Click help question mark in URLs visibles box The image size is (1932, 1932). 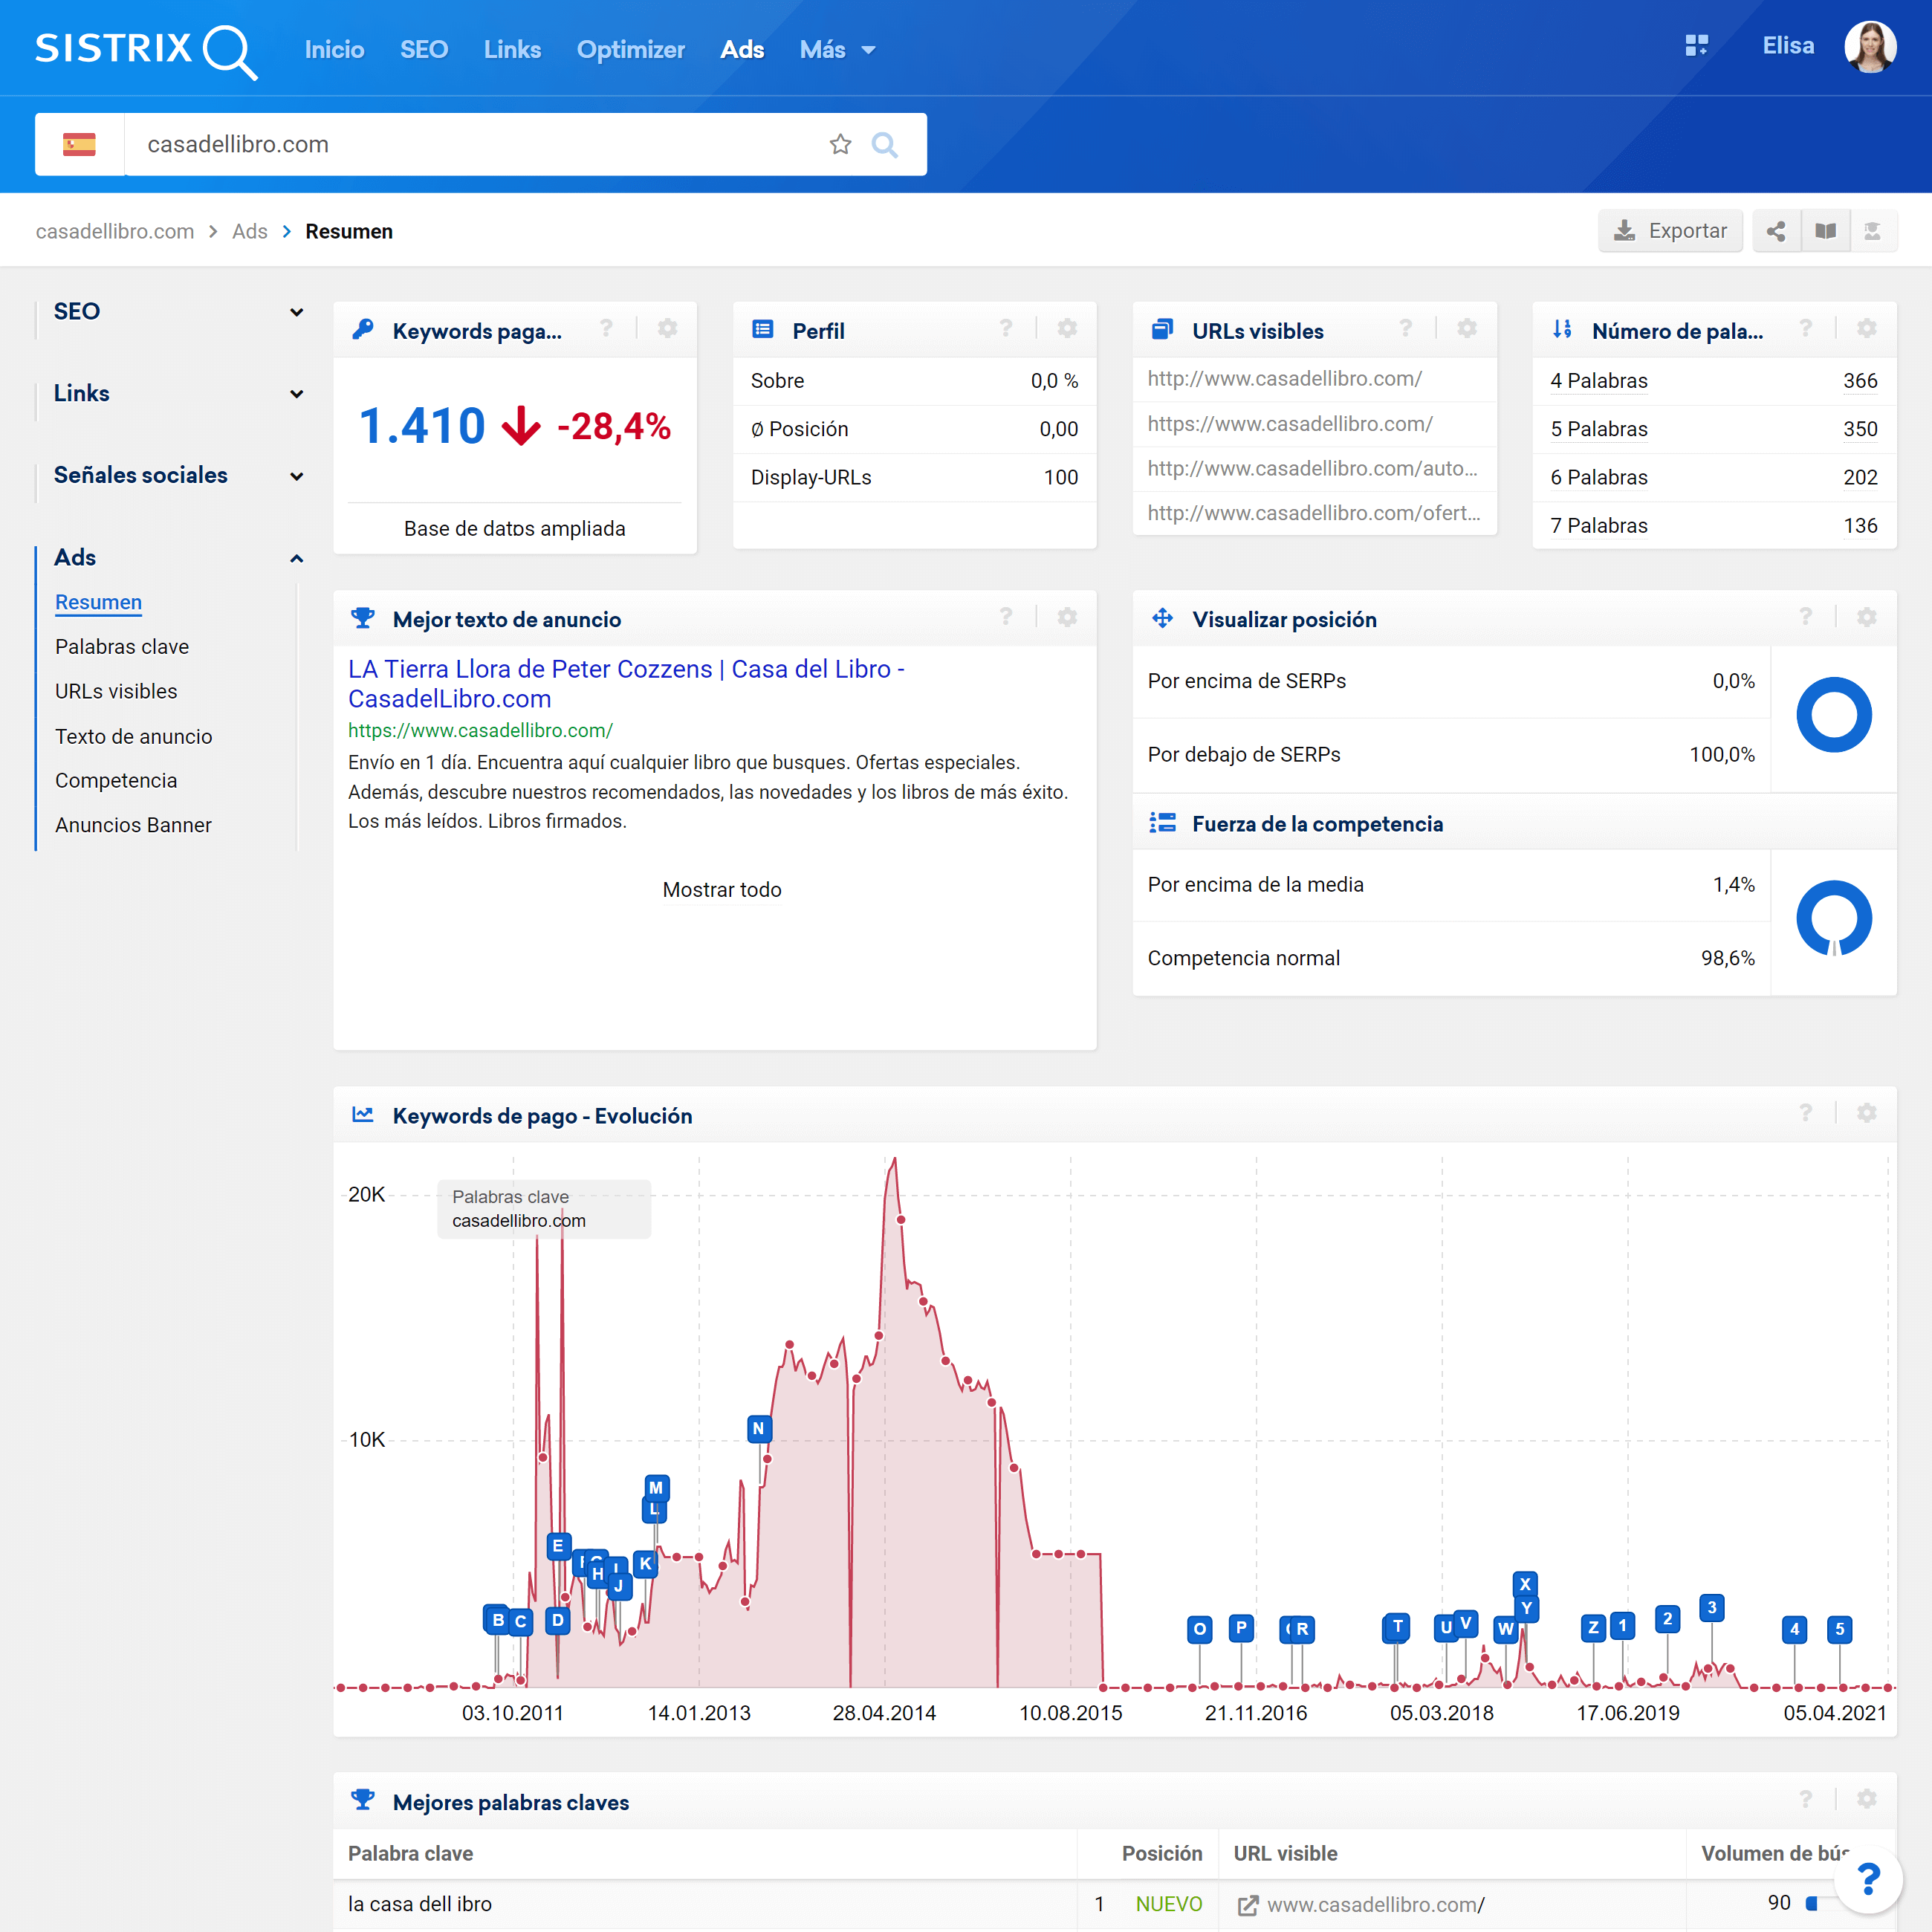1405,329
